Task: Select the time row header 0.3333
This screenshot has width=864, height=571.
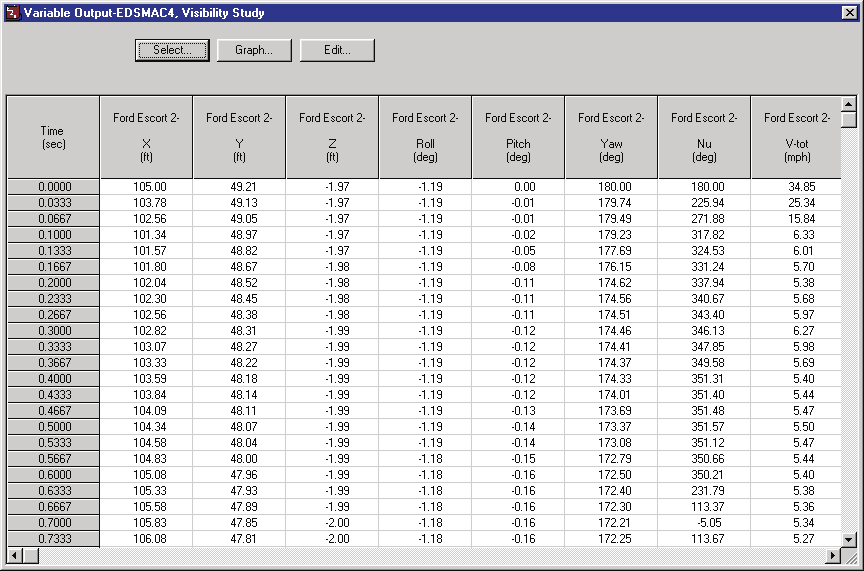Action: click(x=53, y=347)
